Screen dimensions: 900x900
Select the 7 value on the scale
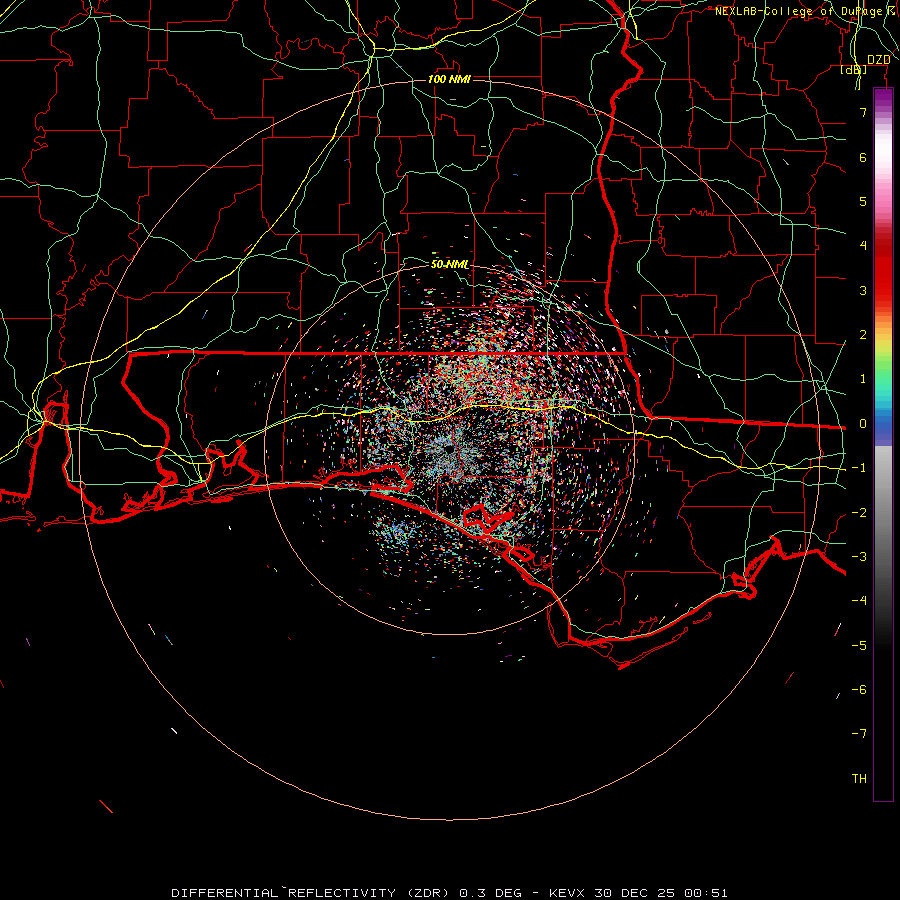(863, 112)
